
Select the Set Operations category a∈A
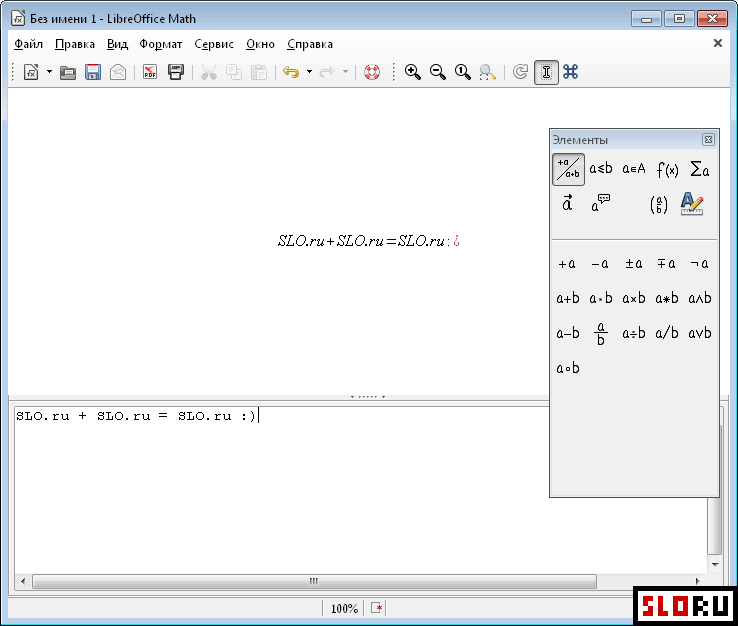634,169
